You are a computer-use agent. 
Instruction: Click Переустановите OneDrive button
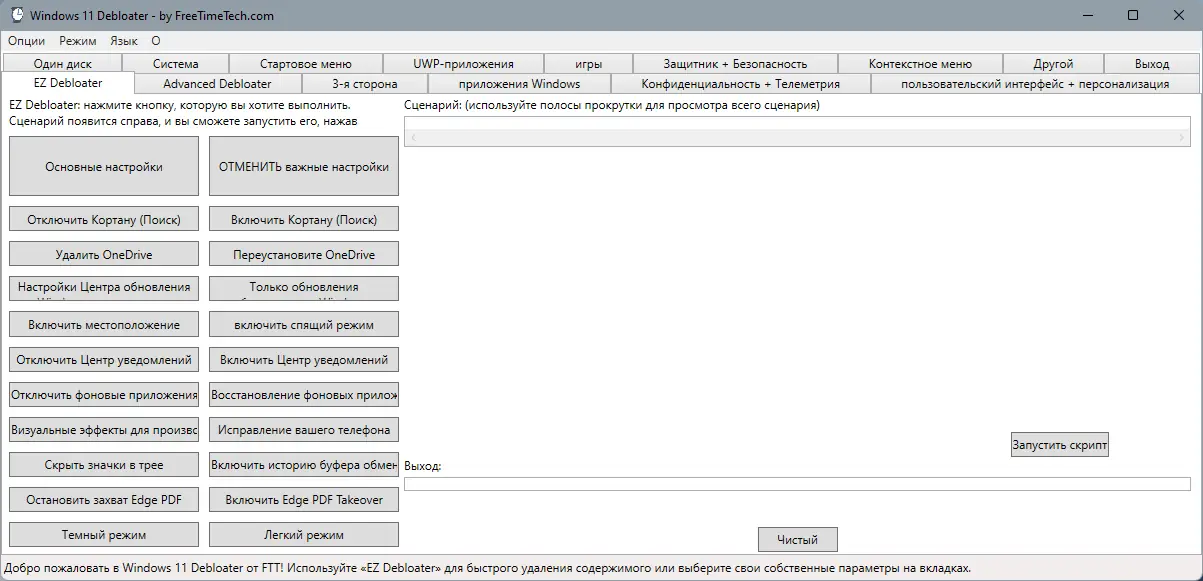coord(304,254)
